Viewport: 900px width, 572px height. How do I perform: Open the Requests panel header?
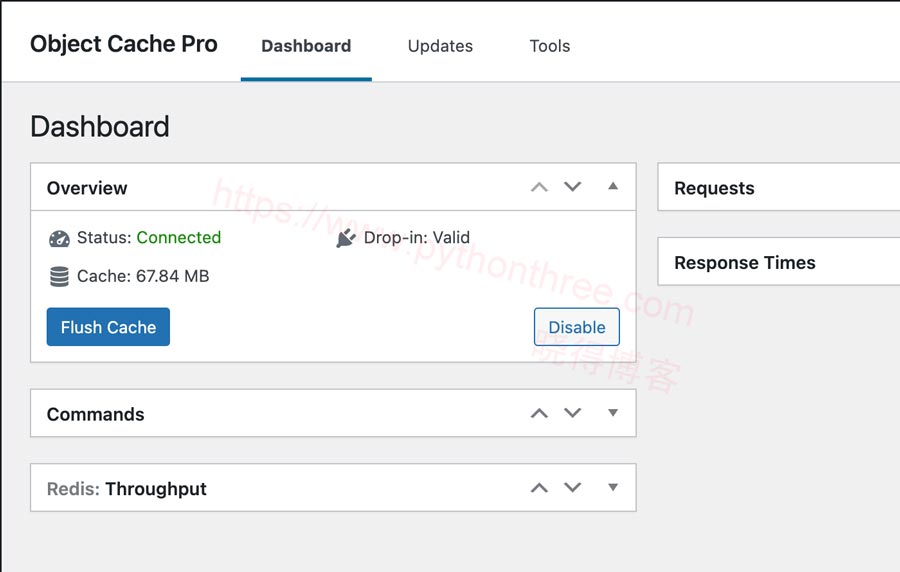778,188
